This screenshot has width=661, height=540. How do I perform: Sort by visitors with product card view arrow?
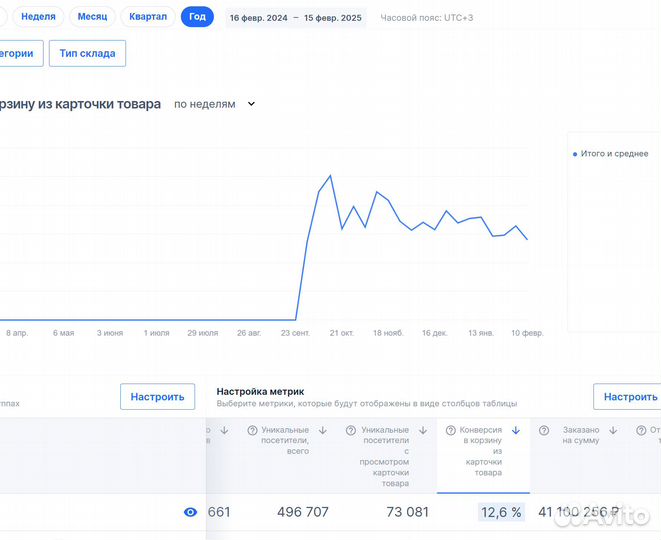tap(422, 430)
